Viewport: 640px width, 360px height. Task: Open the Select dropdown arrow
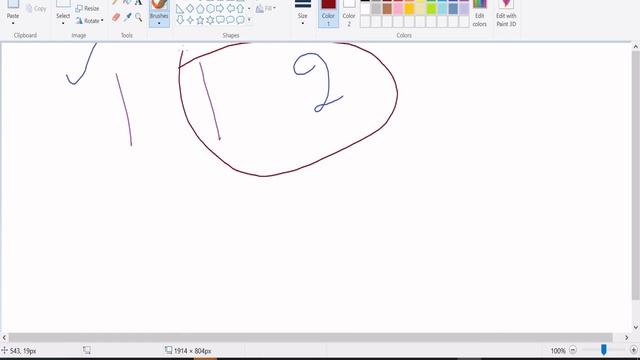[63, 23]
